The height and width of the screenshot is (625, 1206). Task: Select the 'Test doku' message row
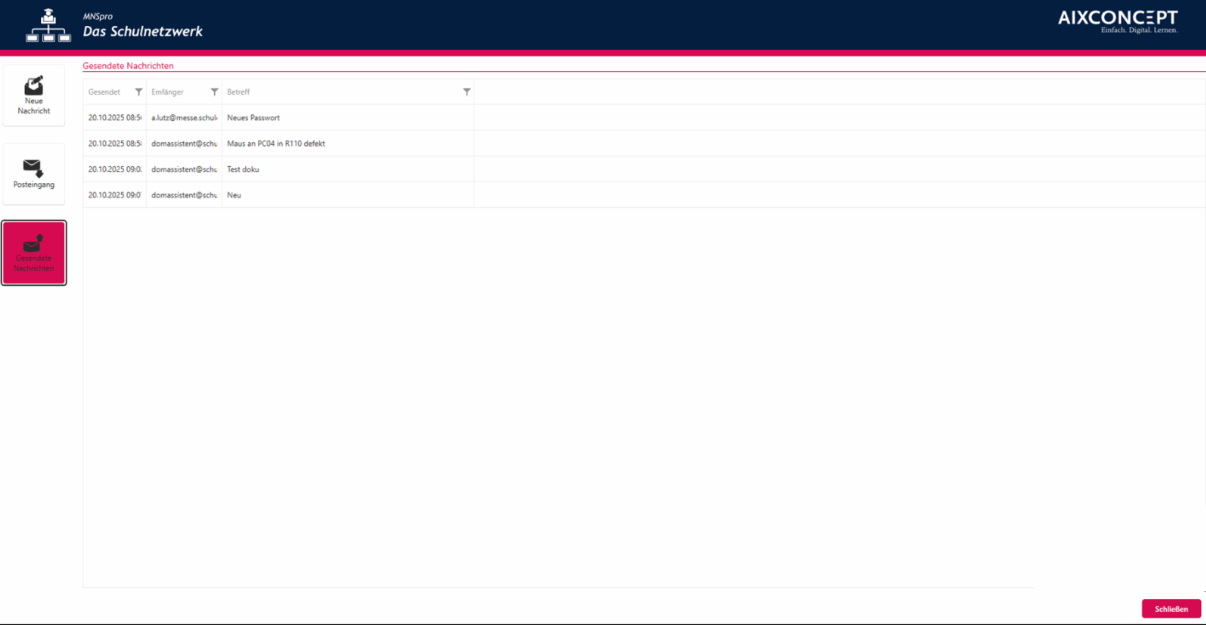tap(243, 170)
